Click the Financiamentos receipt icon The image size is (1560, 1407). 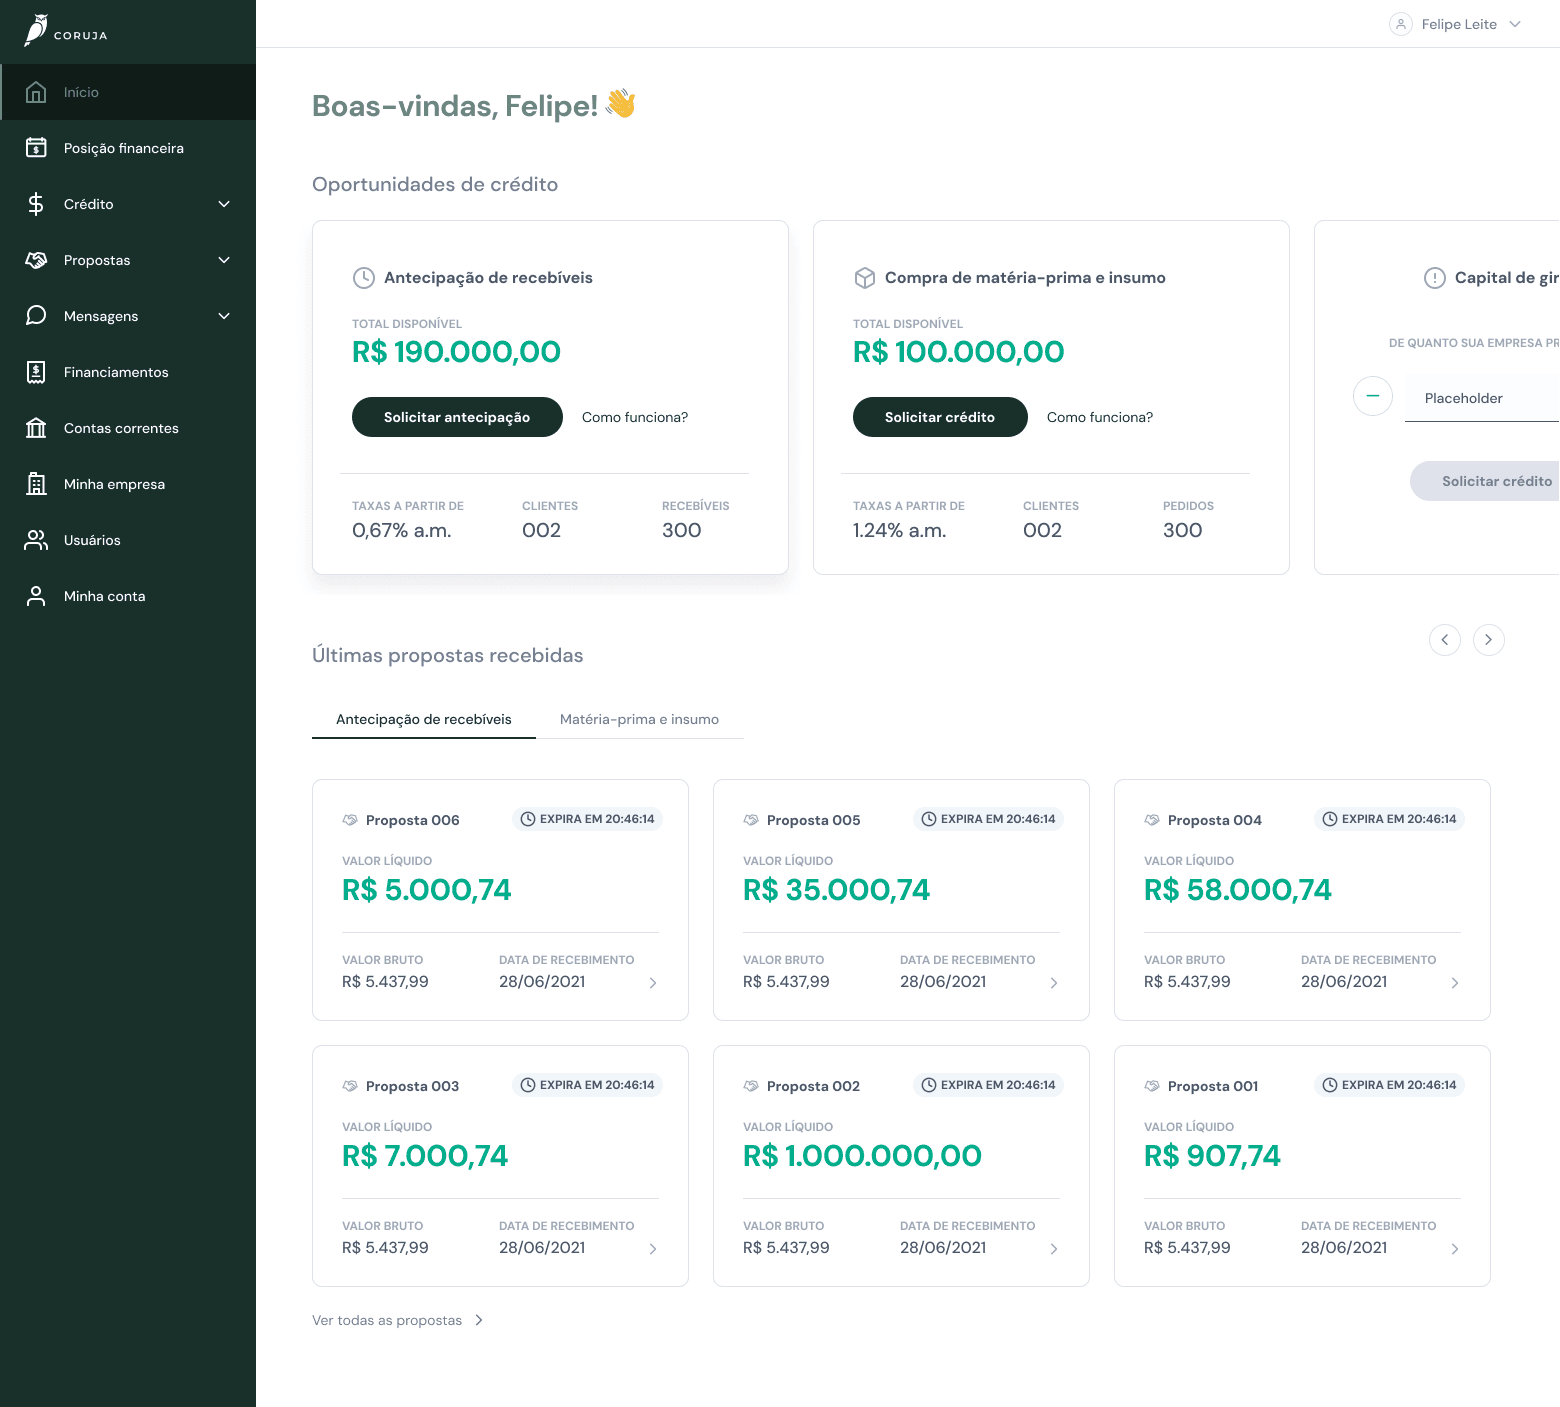point(36,372)
